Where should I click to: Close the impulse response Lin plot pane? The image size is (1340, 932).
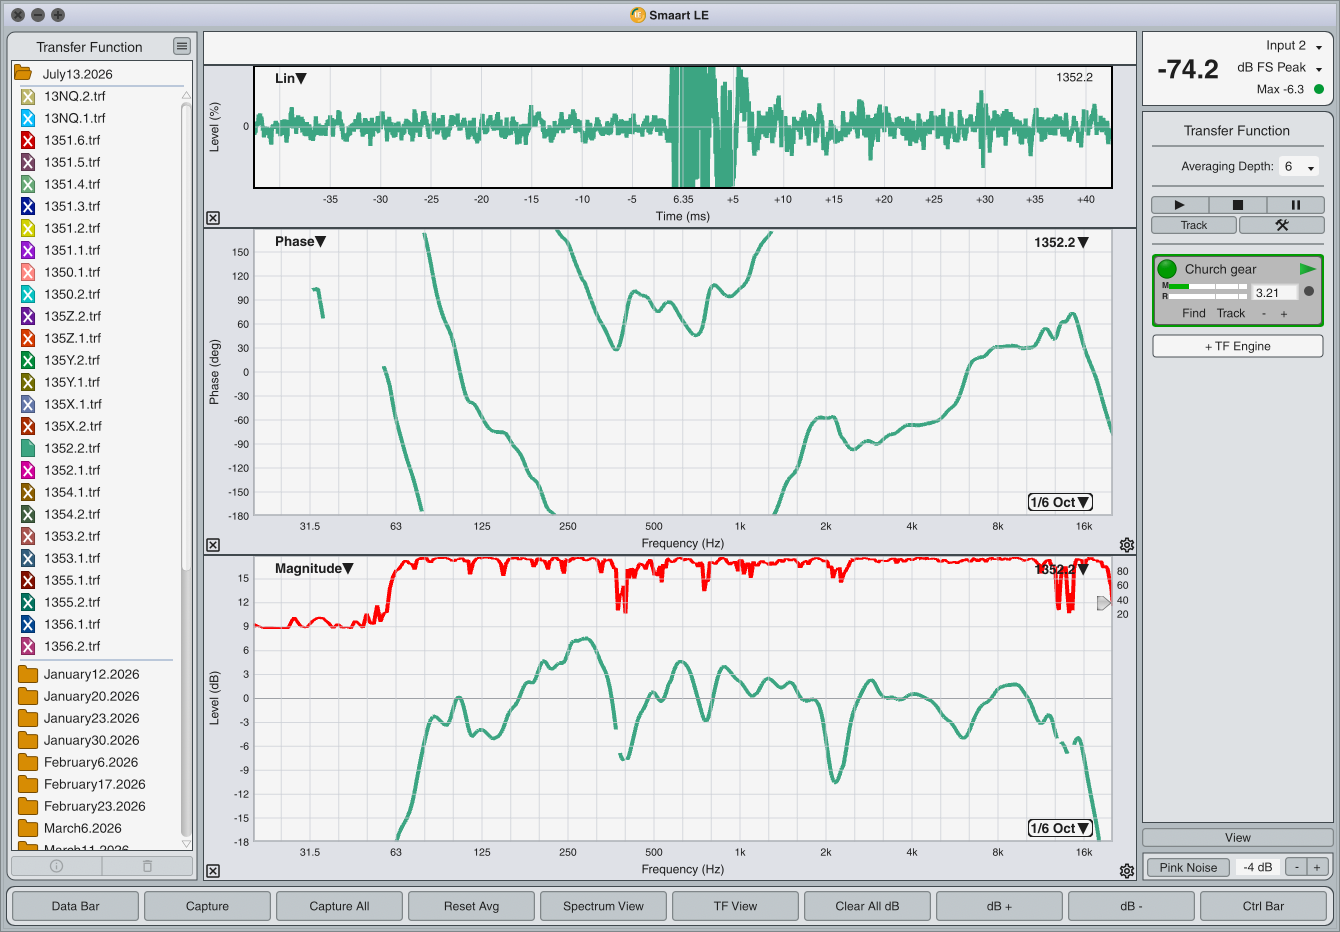[x=213, y=218]
